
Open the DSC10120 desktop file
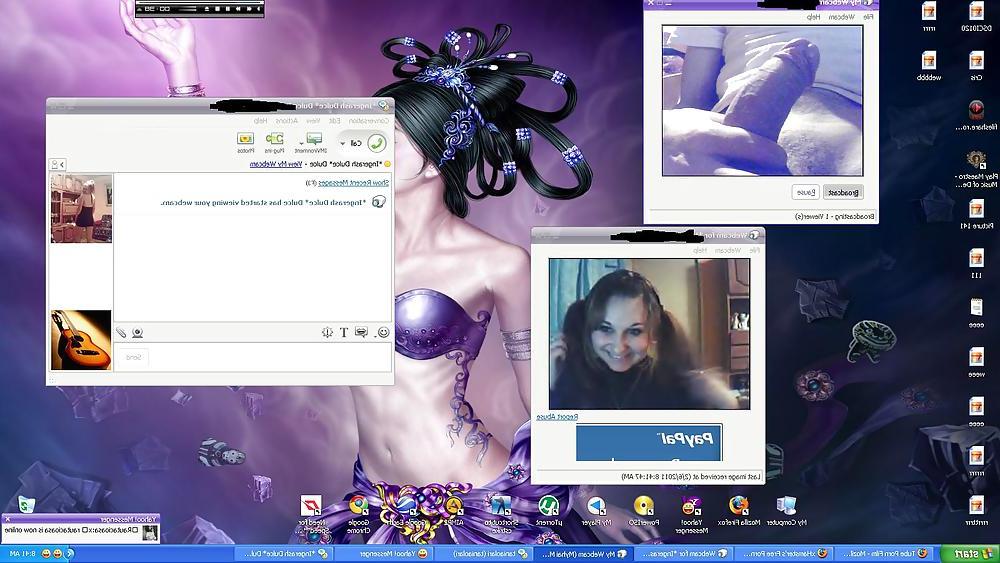(976, 17)
